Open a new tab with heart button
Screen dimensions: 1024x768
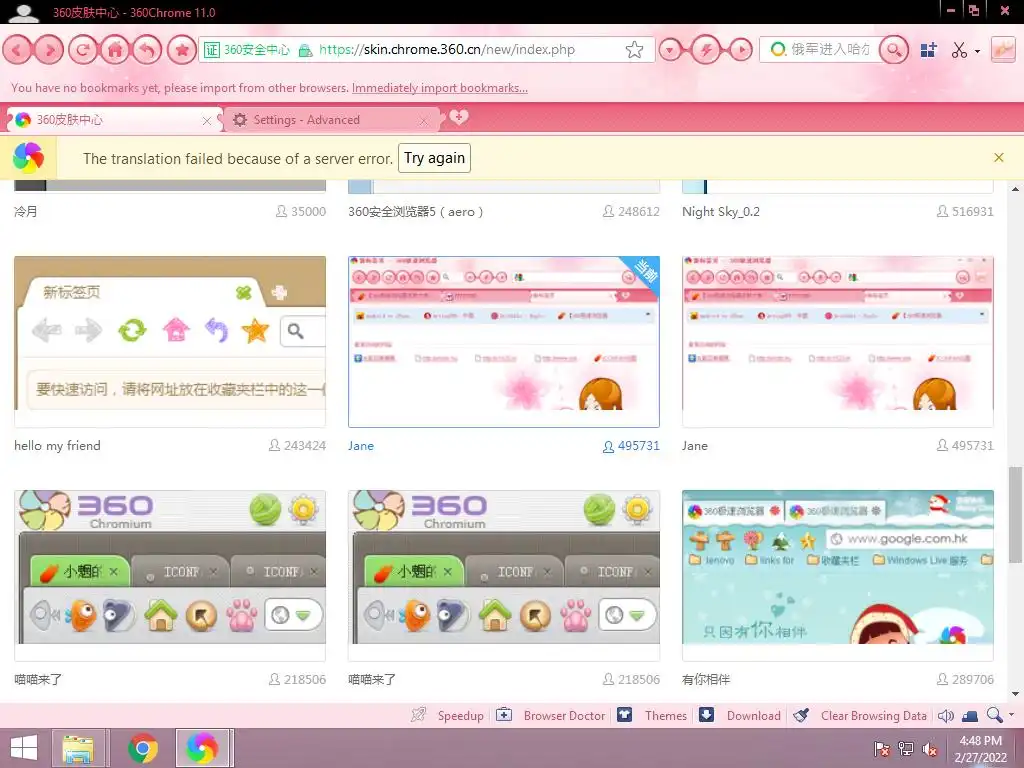(x=458, y=118)
